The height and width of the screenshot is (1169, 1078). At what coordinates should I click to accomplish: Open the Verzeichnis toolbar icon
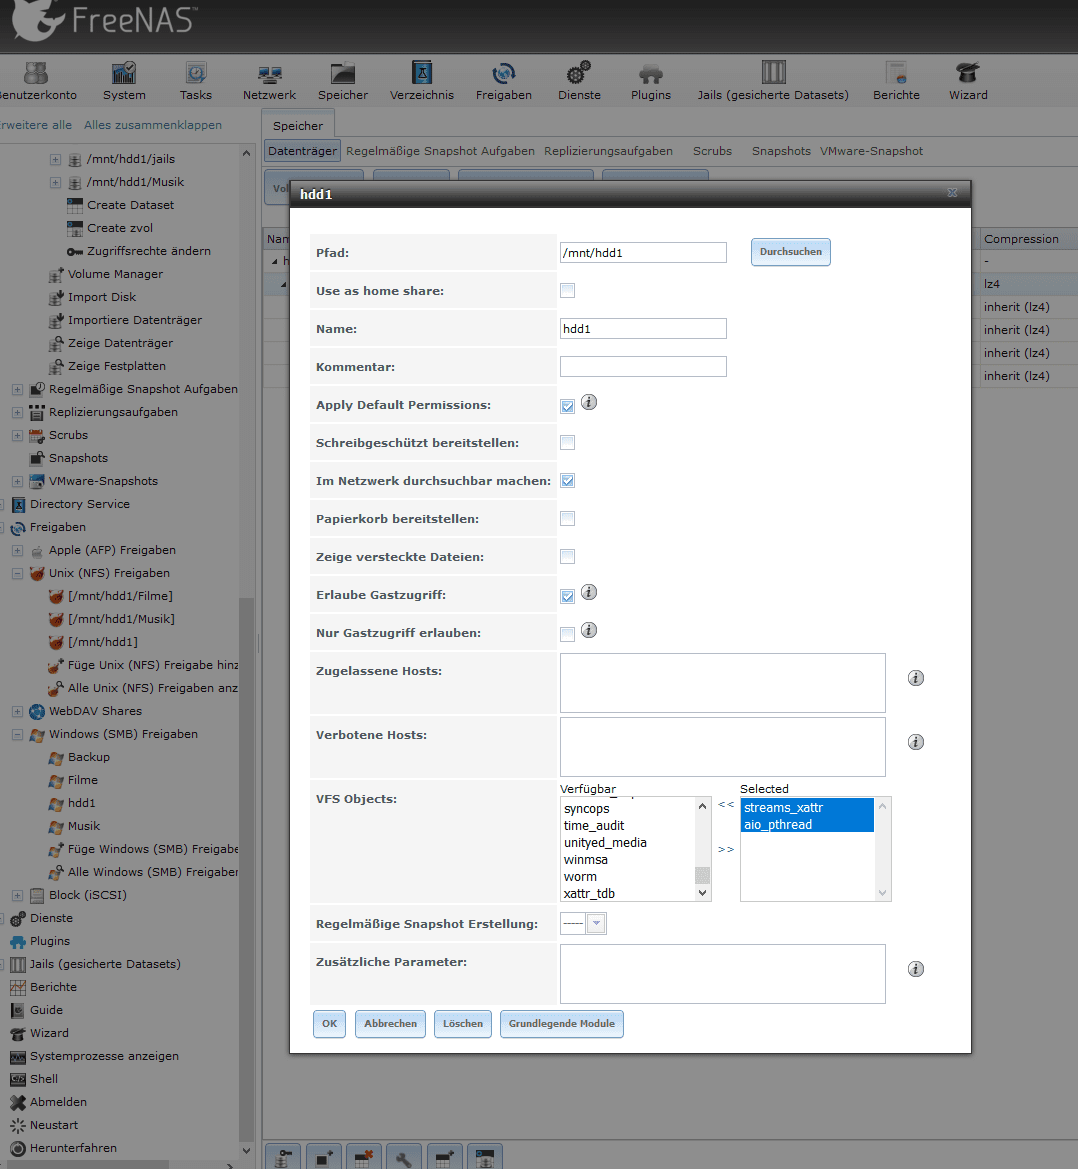point(422,81)
